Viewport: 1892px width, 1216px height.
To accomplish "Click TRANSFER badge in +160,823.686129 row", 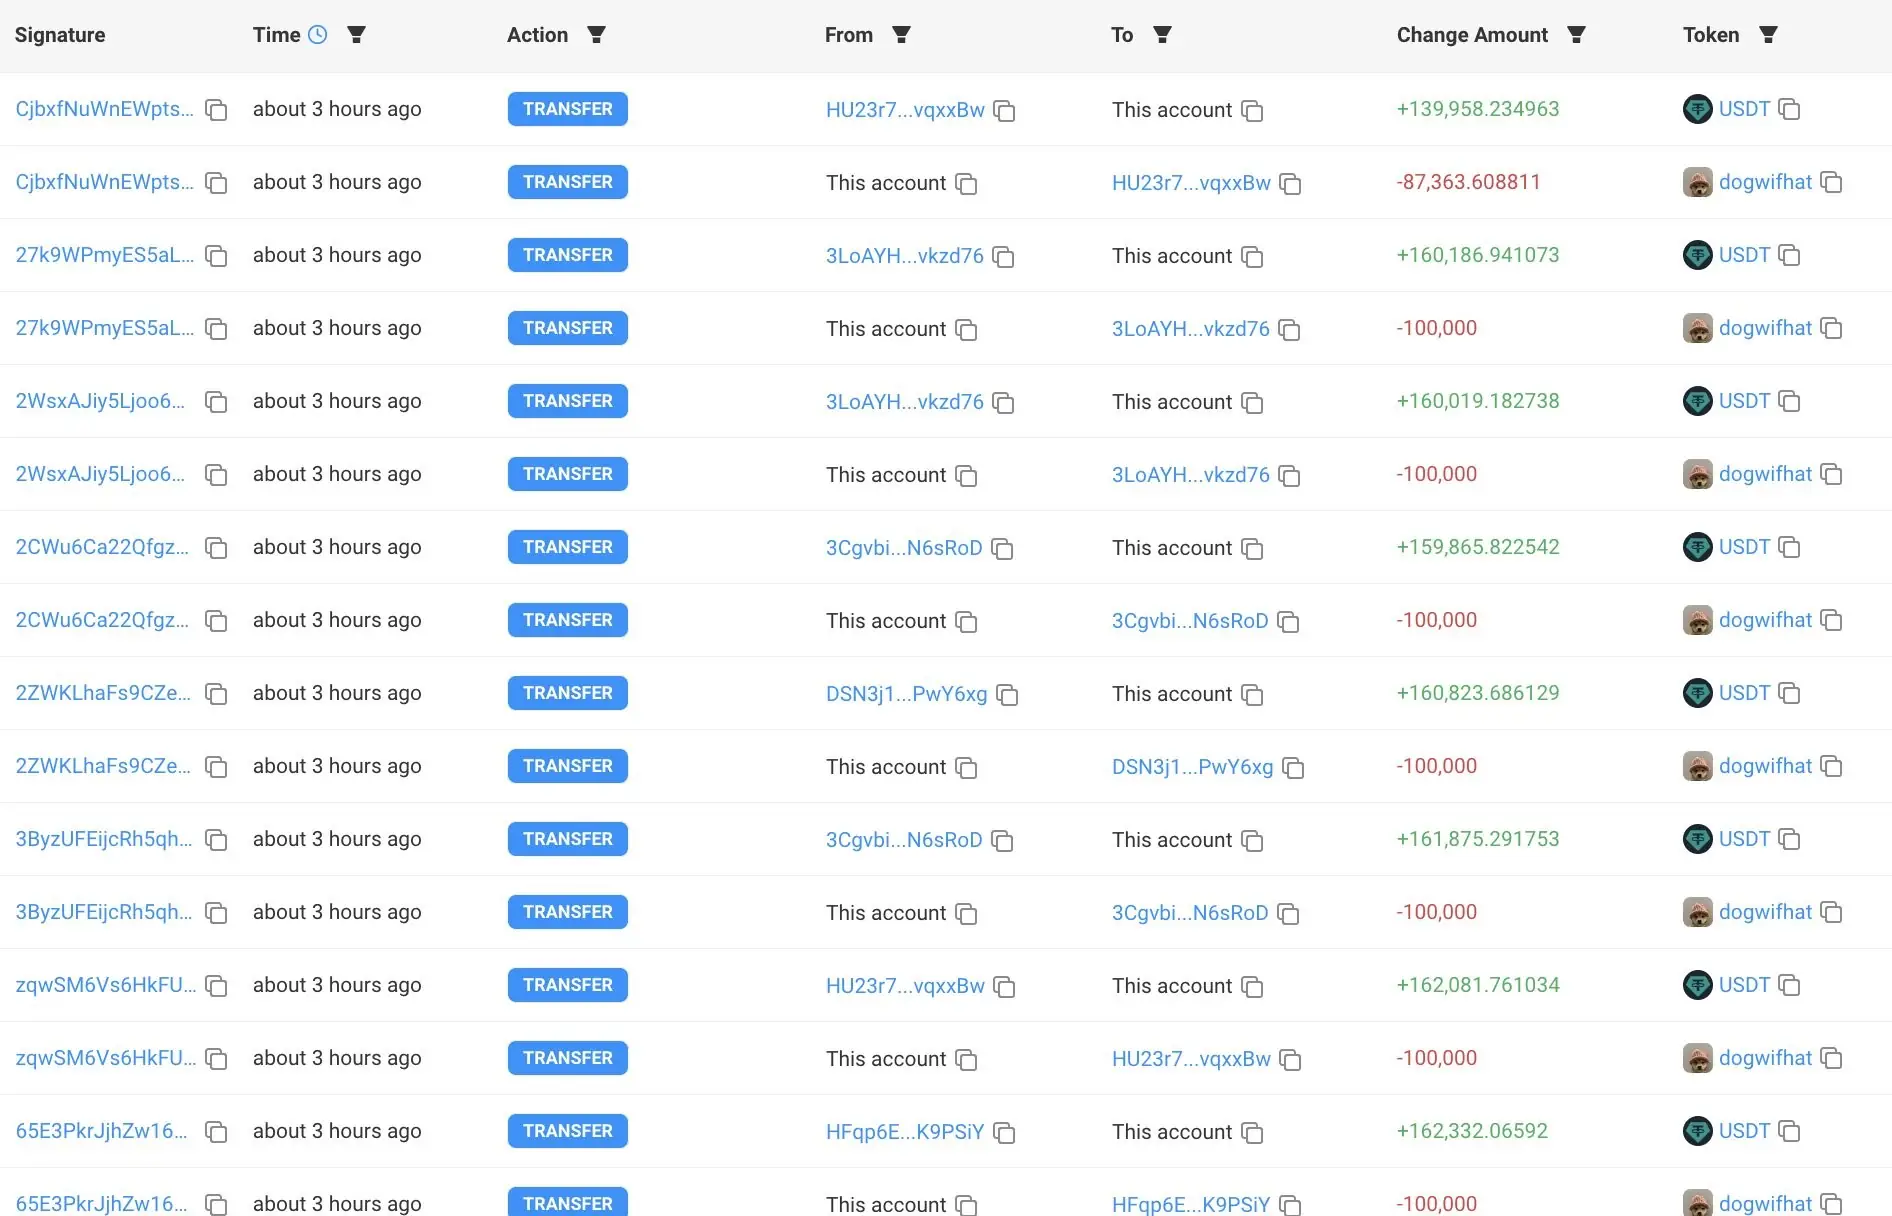I will click(x=568, y=693).
